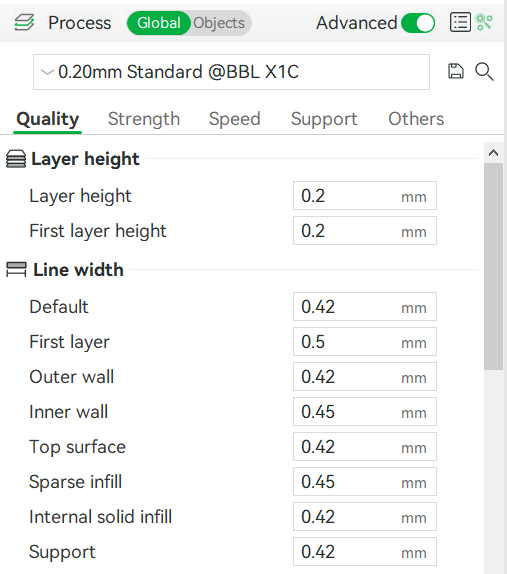Switch to the Speed tab
The width and height of the screenshot is (507, 574).
tap(234, 119)
